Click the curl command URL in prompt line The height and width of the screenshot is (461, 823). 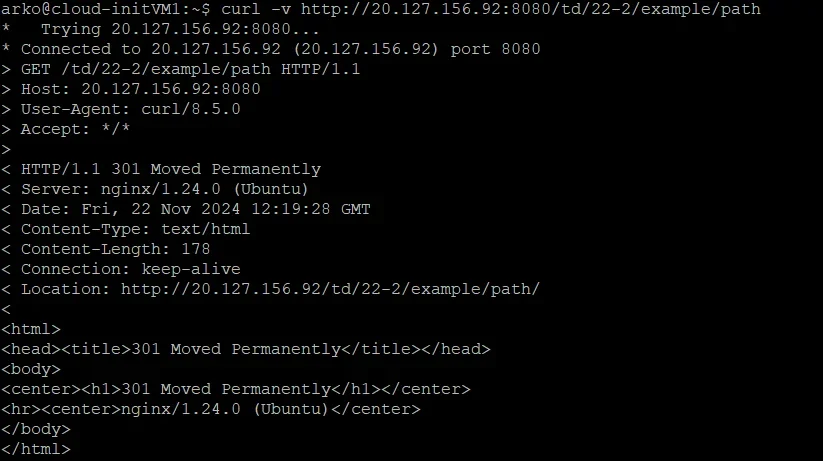531,9
